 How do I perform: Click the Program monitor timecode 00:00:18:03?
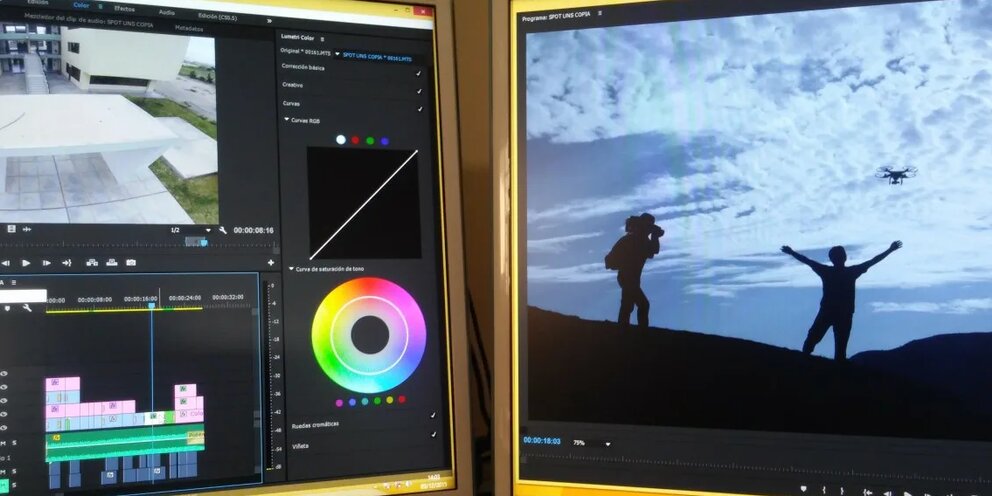542,441
